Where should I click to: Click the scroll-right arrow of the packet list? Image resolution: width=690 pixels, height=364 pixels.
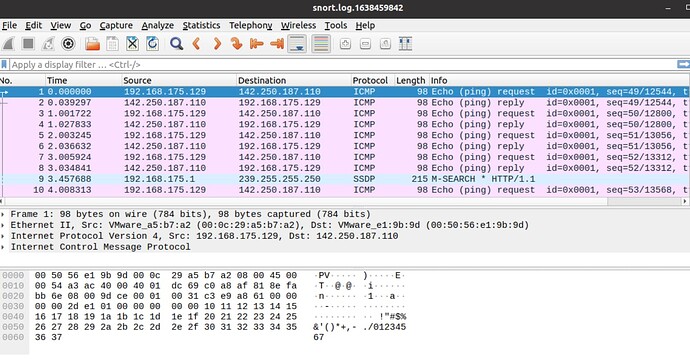(685, 201)
